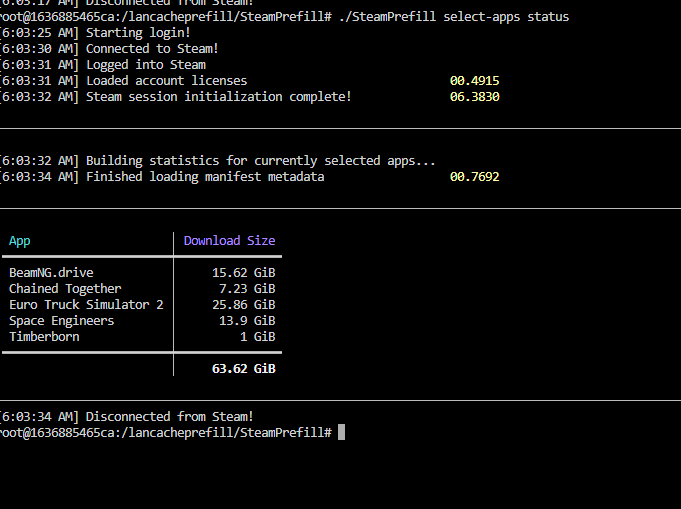Click the 00.7692 timing value
Image resolution: width=681 pixels, height=509 pixels.
click(475, 177)
